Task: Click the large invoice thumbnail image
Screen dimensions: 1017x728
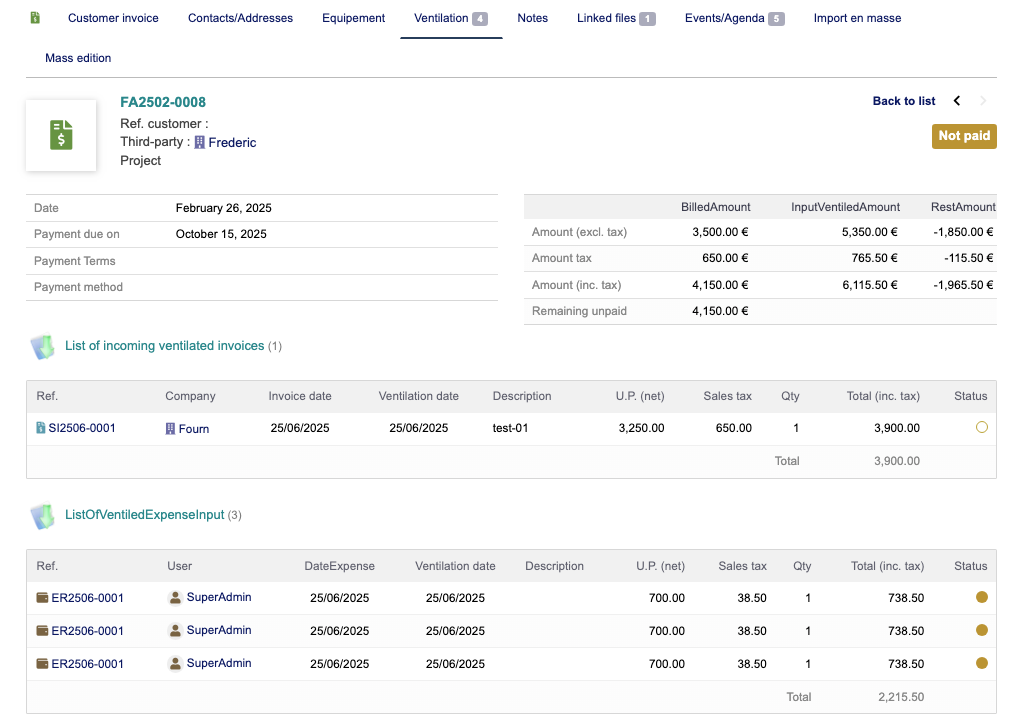Action: 61,135
